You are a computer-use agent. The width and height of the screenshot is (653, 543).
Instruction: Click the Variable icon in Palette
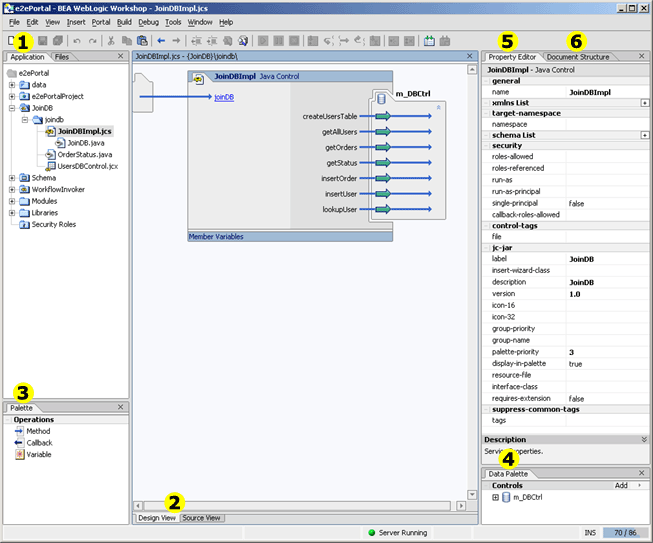[x=20, y=454]
